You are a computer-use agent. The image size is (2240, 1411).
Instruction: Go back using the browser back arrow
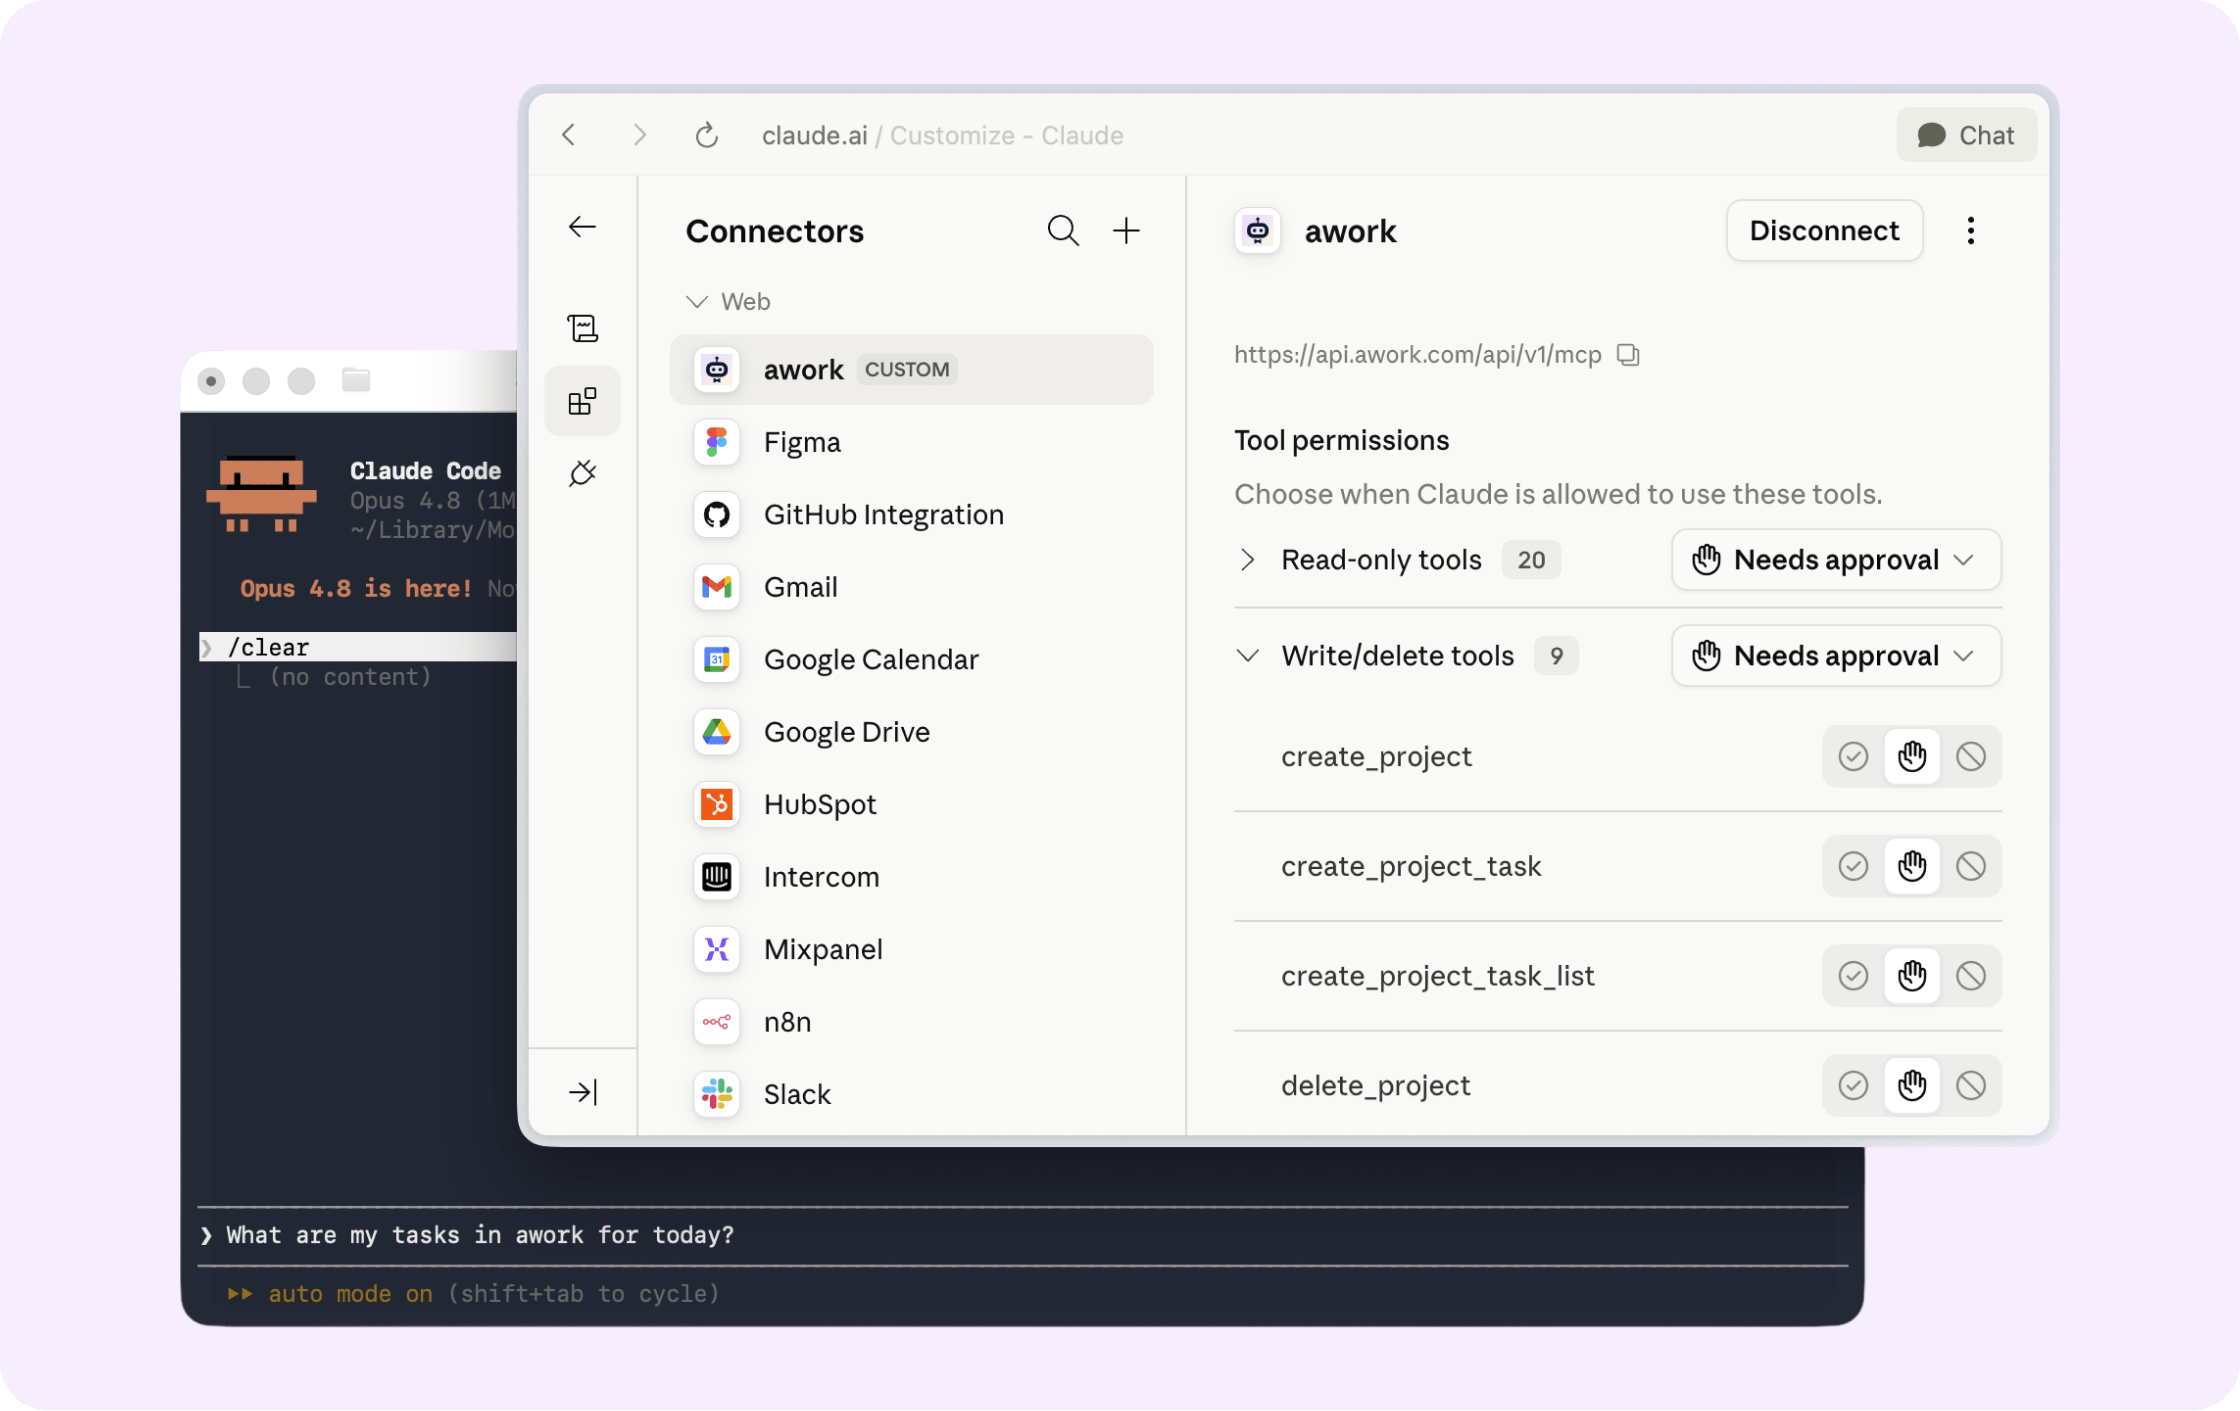click(569, 135)
